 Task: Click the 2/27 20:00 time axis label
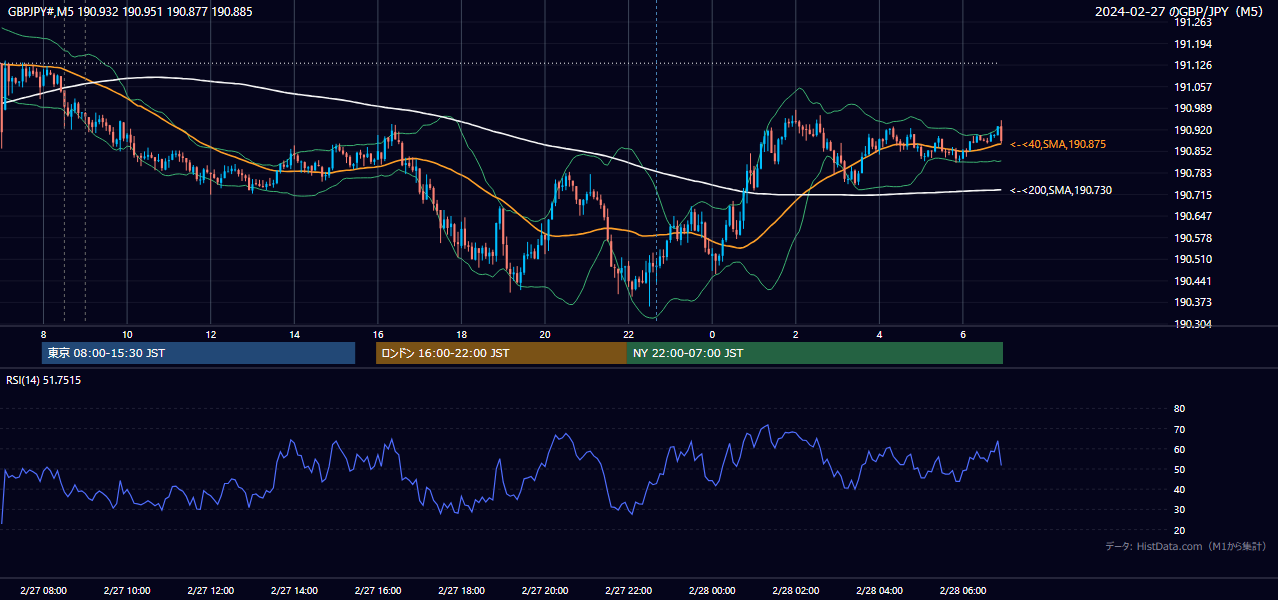[544, 591]
